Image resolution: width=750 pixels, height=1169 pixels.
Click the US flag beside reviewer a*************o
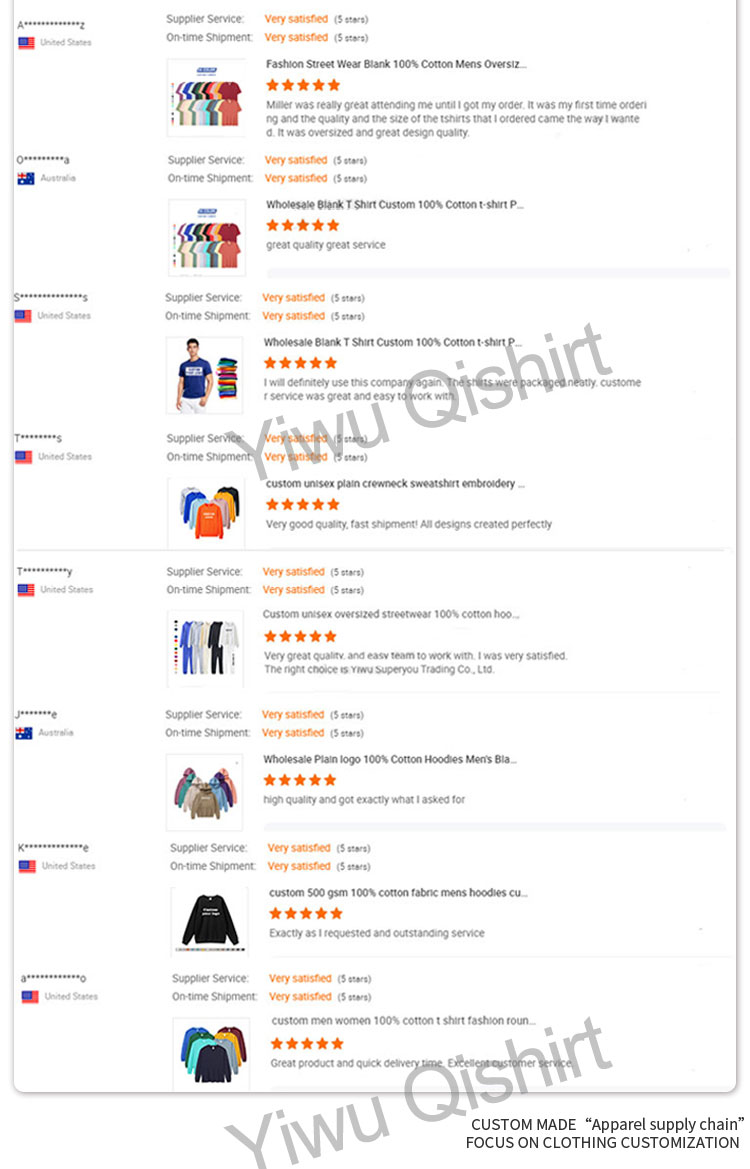coord(30,997)
